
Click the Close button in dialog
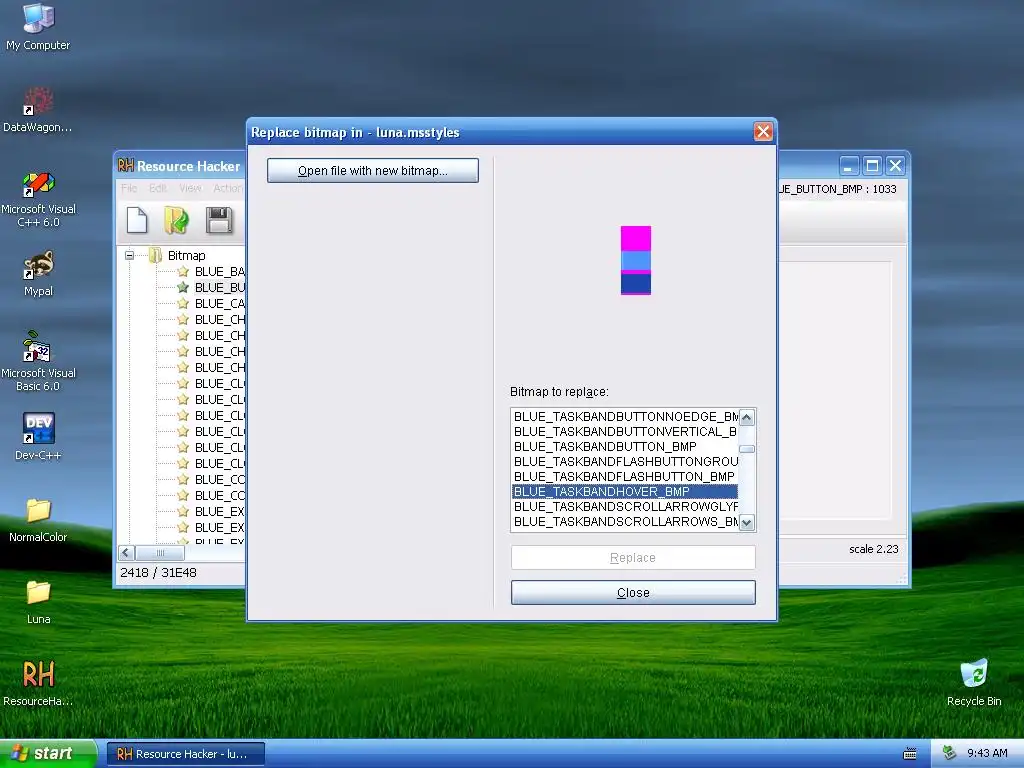pyautogui.click(x=633, y=592)
